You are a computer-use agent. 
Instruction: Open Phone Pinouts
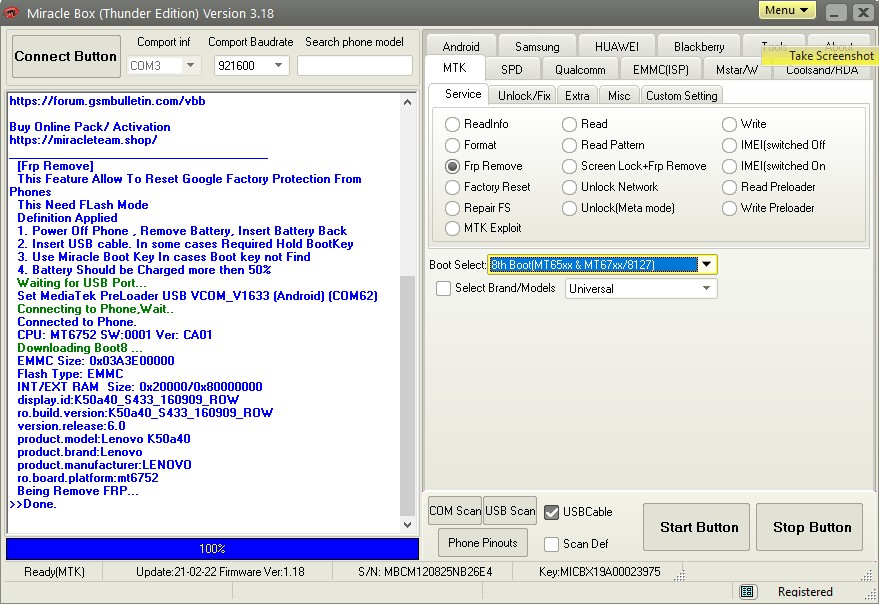click(483, 543)
